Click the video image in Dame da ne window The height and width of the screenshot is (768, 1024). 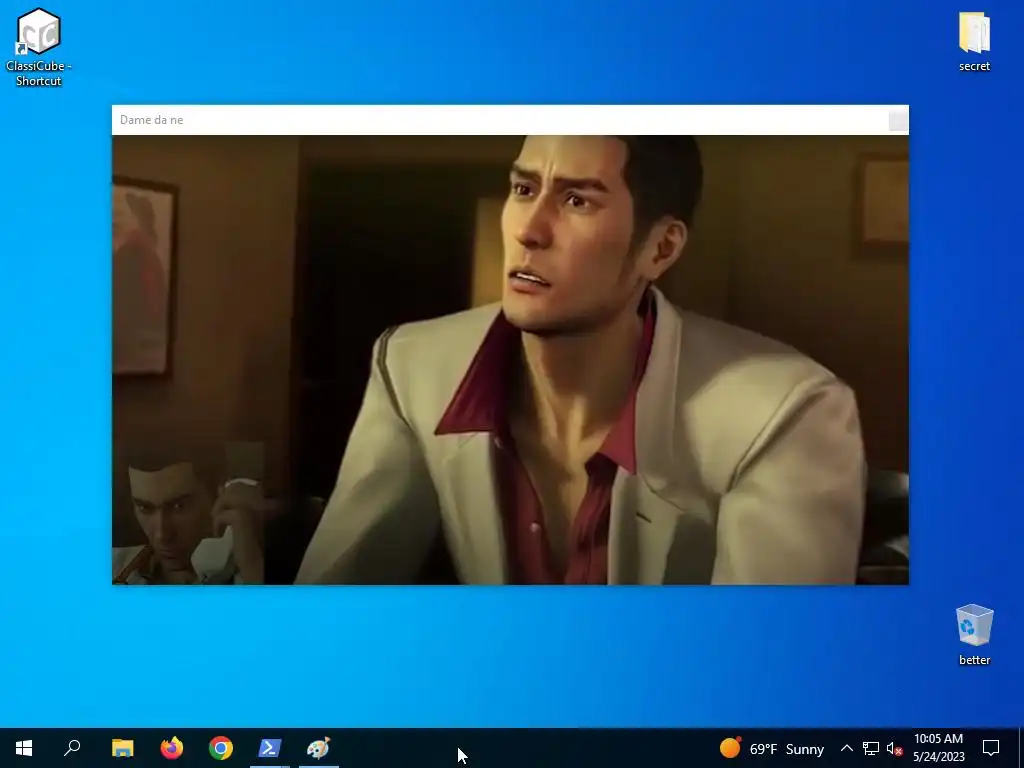pyautogui.click(x=510, y=360)
